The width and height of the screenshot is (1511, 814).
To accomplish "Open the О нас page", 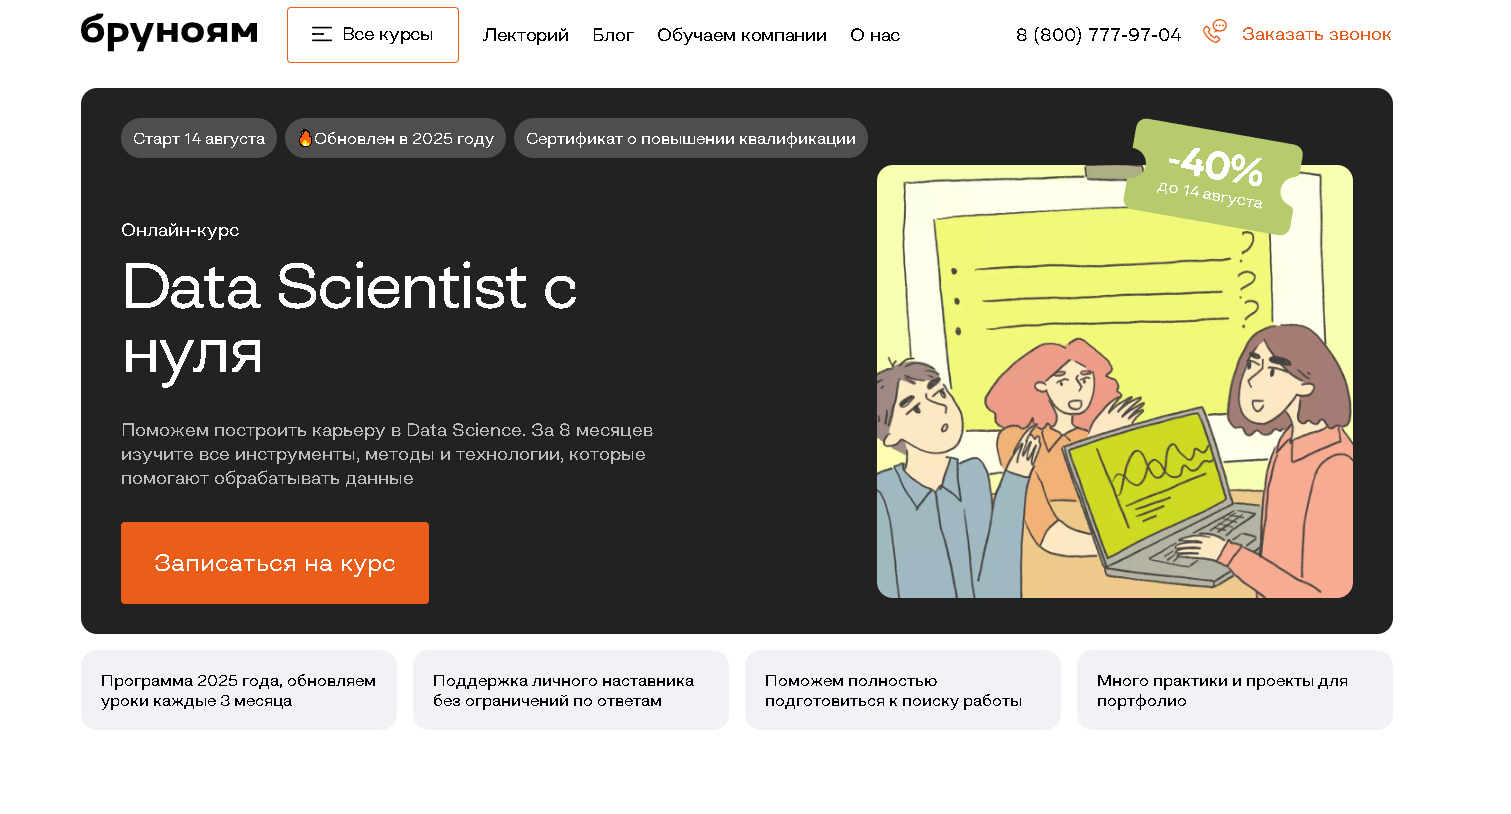I will click(x=875, y=35).
